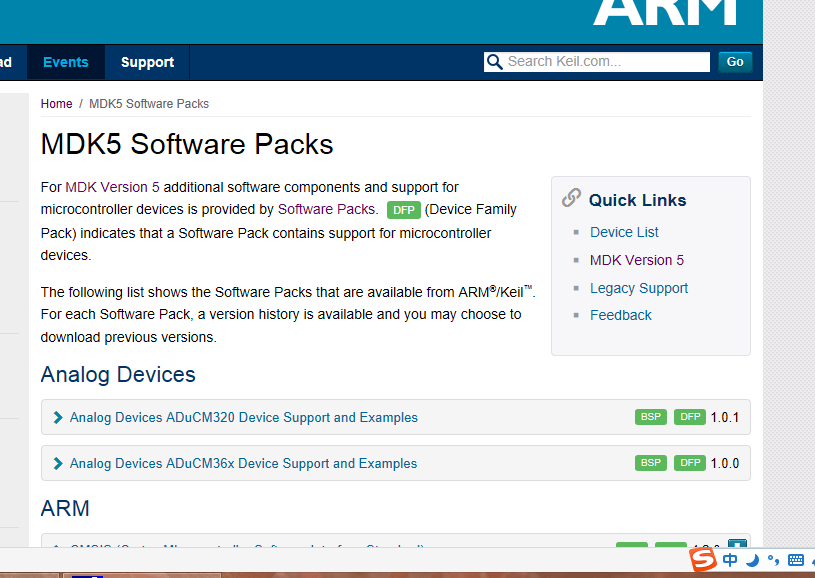Open the Support menu tab

pyautogui.click(x=148, y=62)
